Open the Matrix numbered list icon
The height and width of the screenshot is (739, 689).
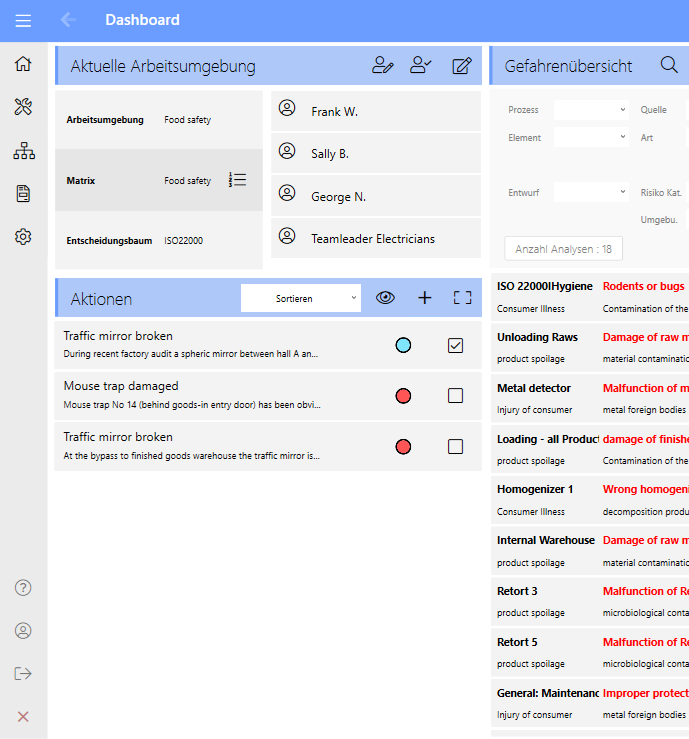[x=238, y=180]
